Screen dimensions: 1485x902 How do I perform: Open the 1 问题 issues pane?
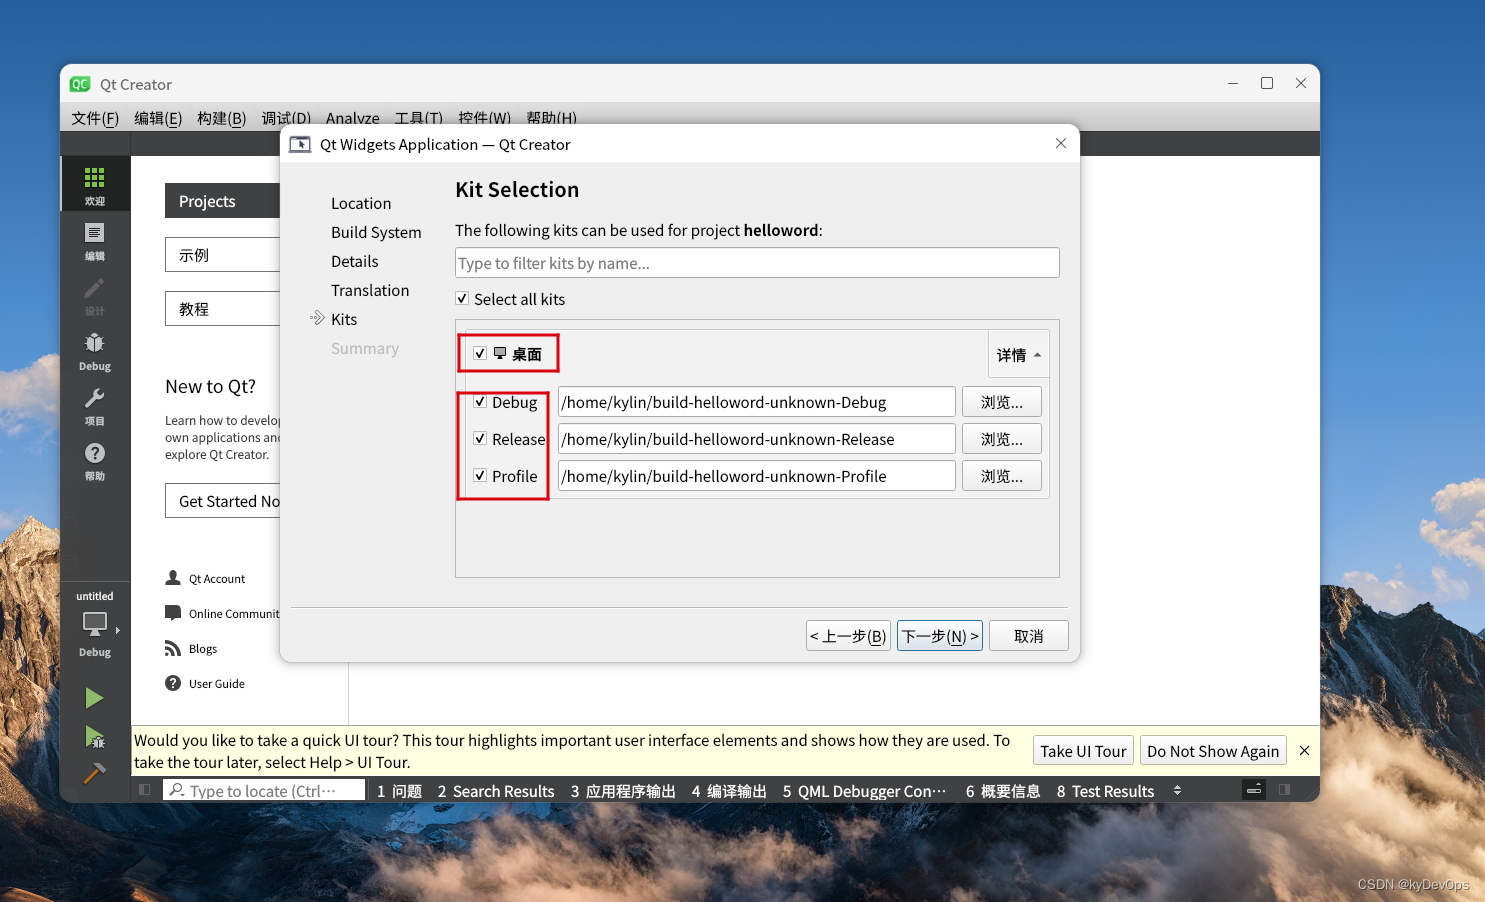click(x=399, y=790)
